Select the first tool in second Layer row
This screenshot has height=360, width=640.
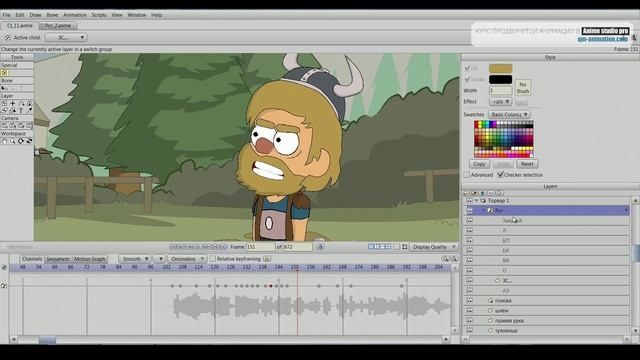pos(4,111)
